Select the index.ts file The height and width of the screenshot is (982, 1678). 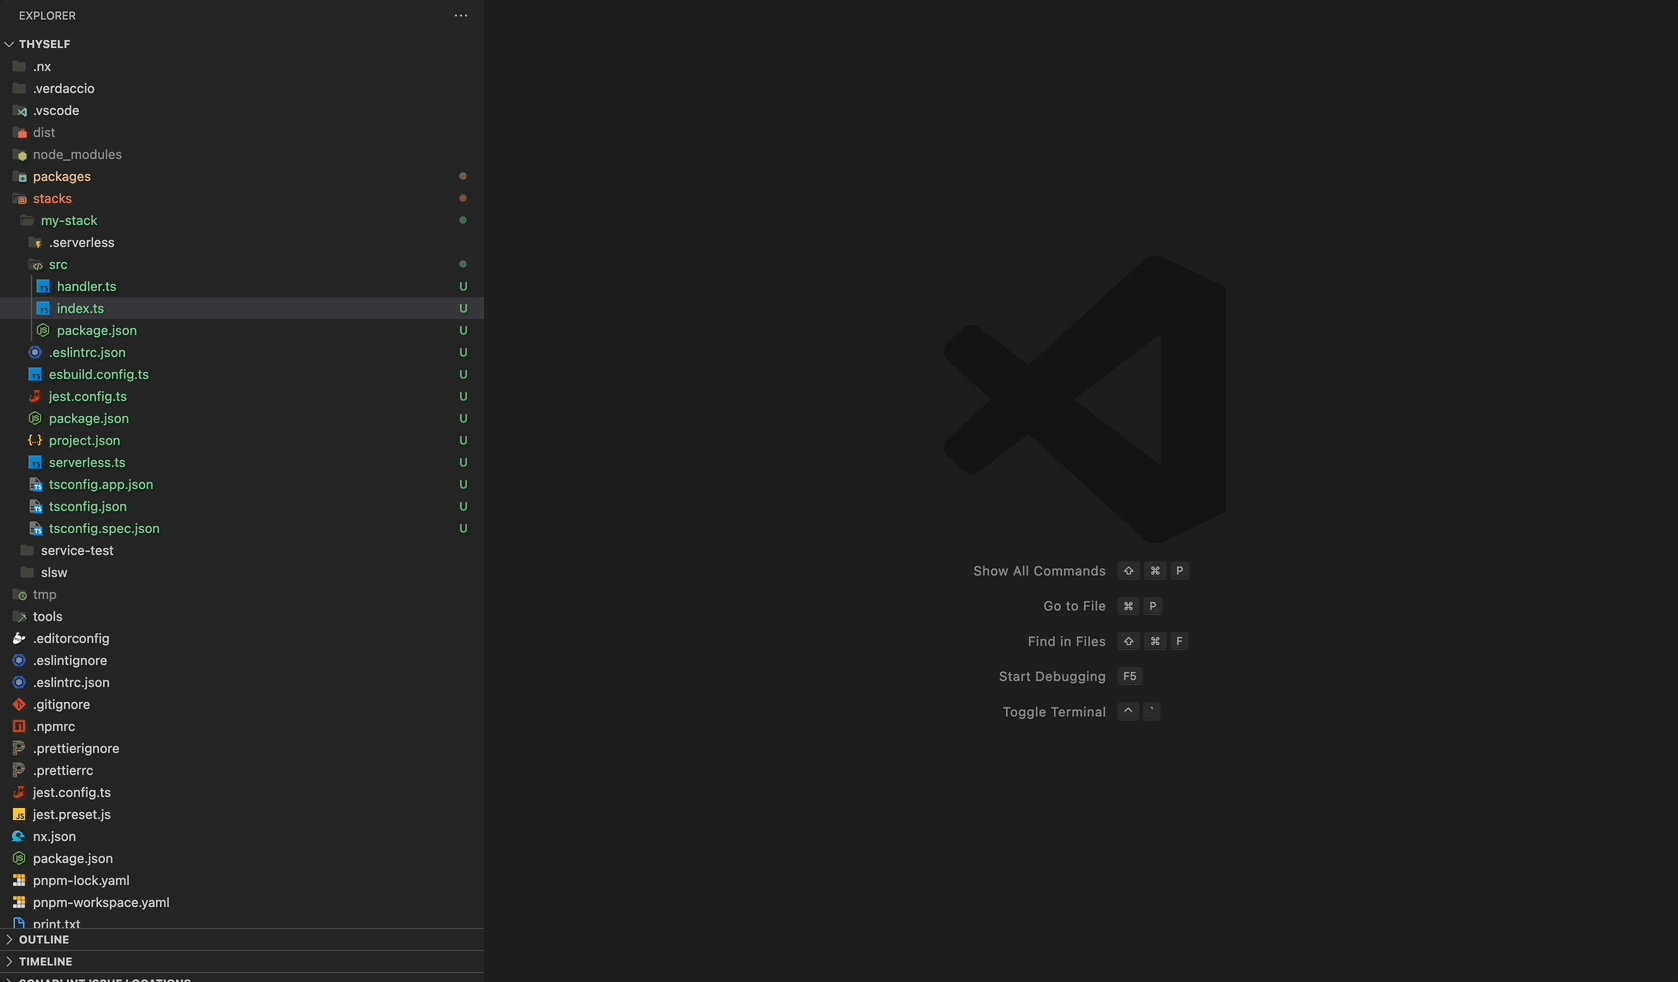click(x=242, y=309)
